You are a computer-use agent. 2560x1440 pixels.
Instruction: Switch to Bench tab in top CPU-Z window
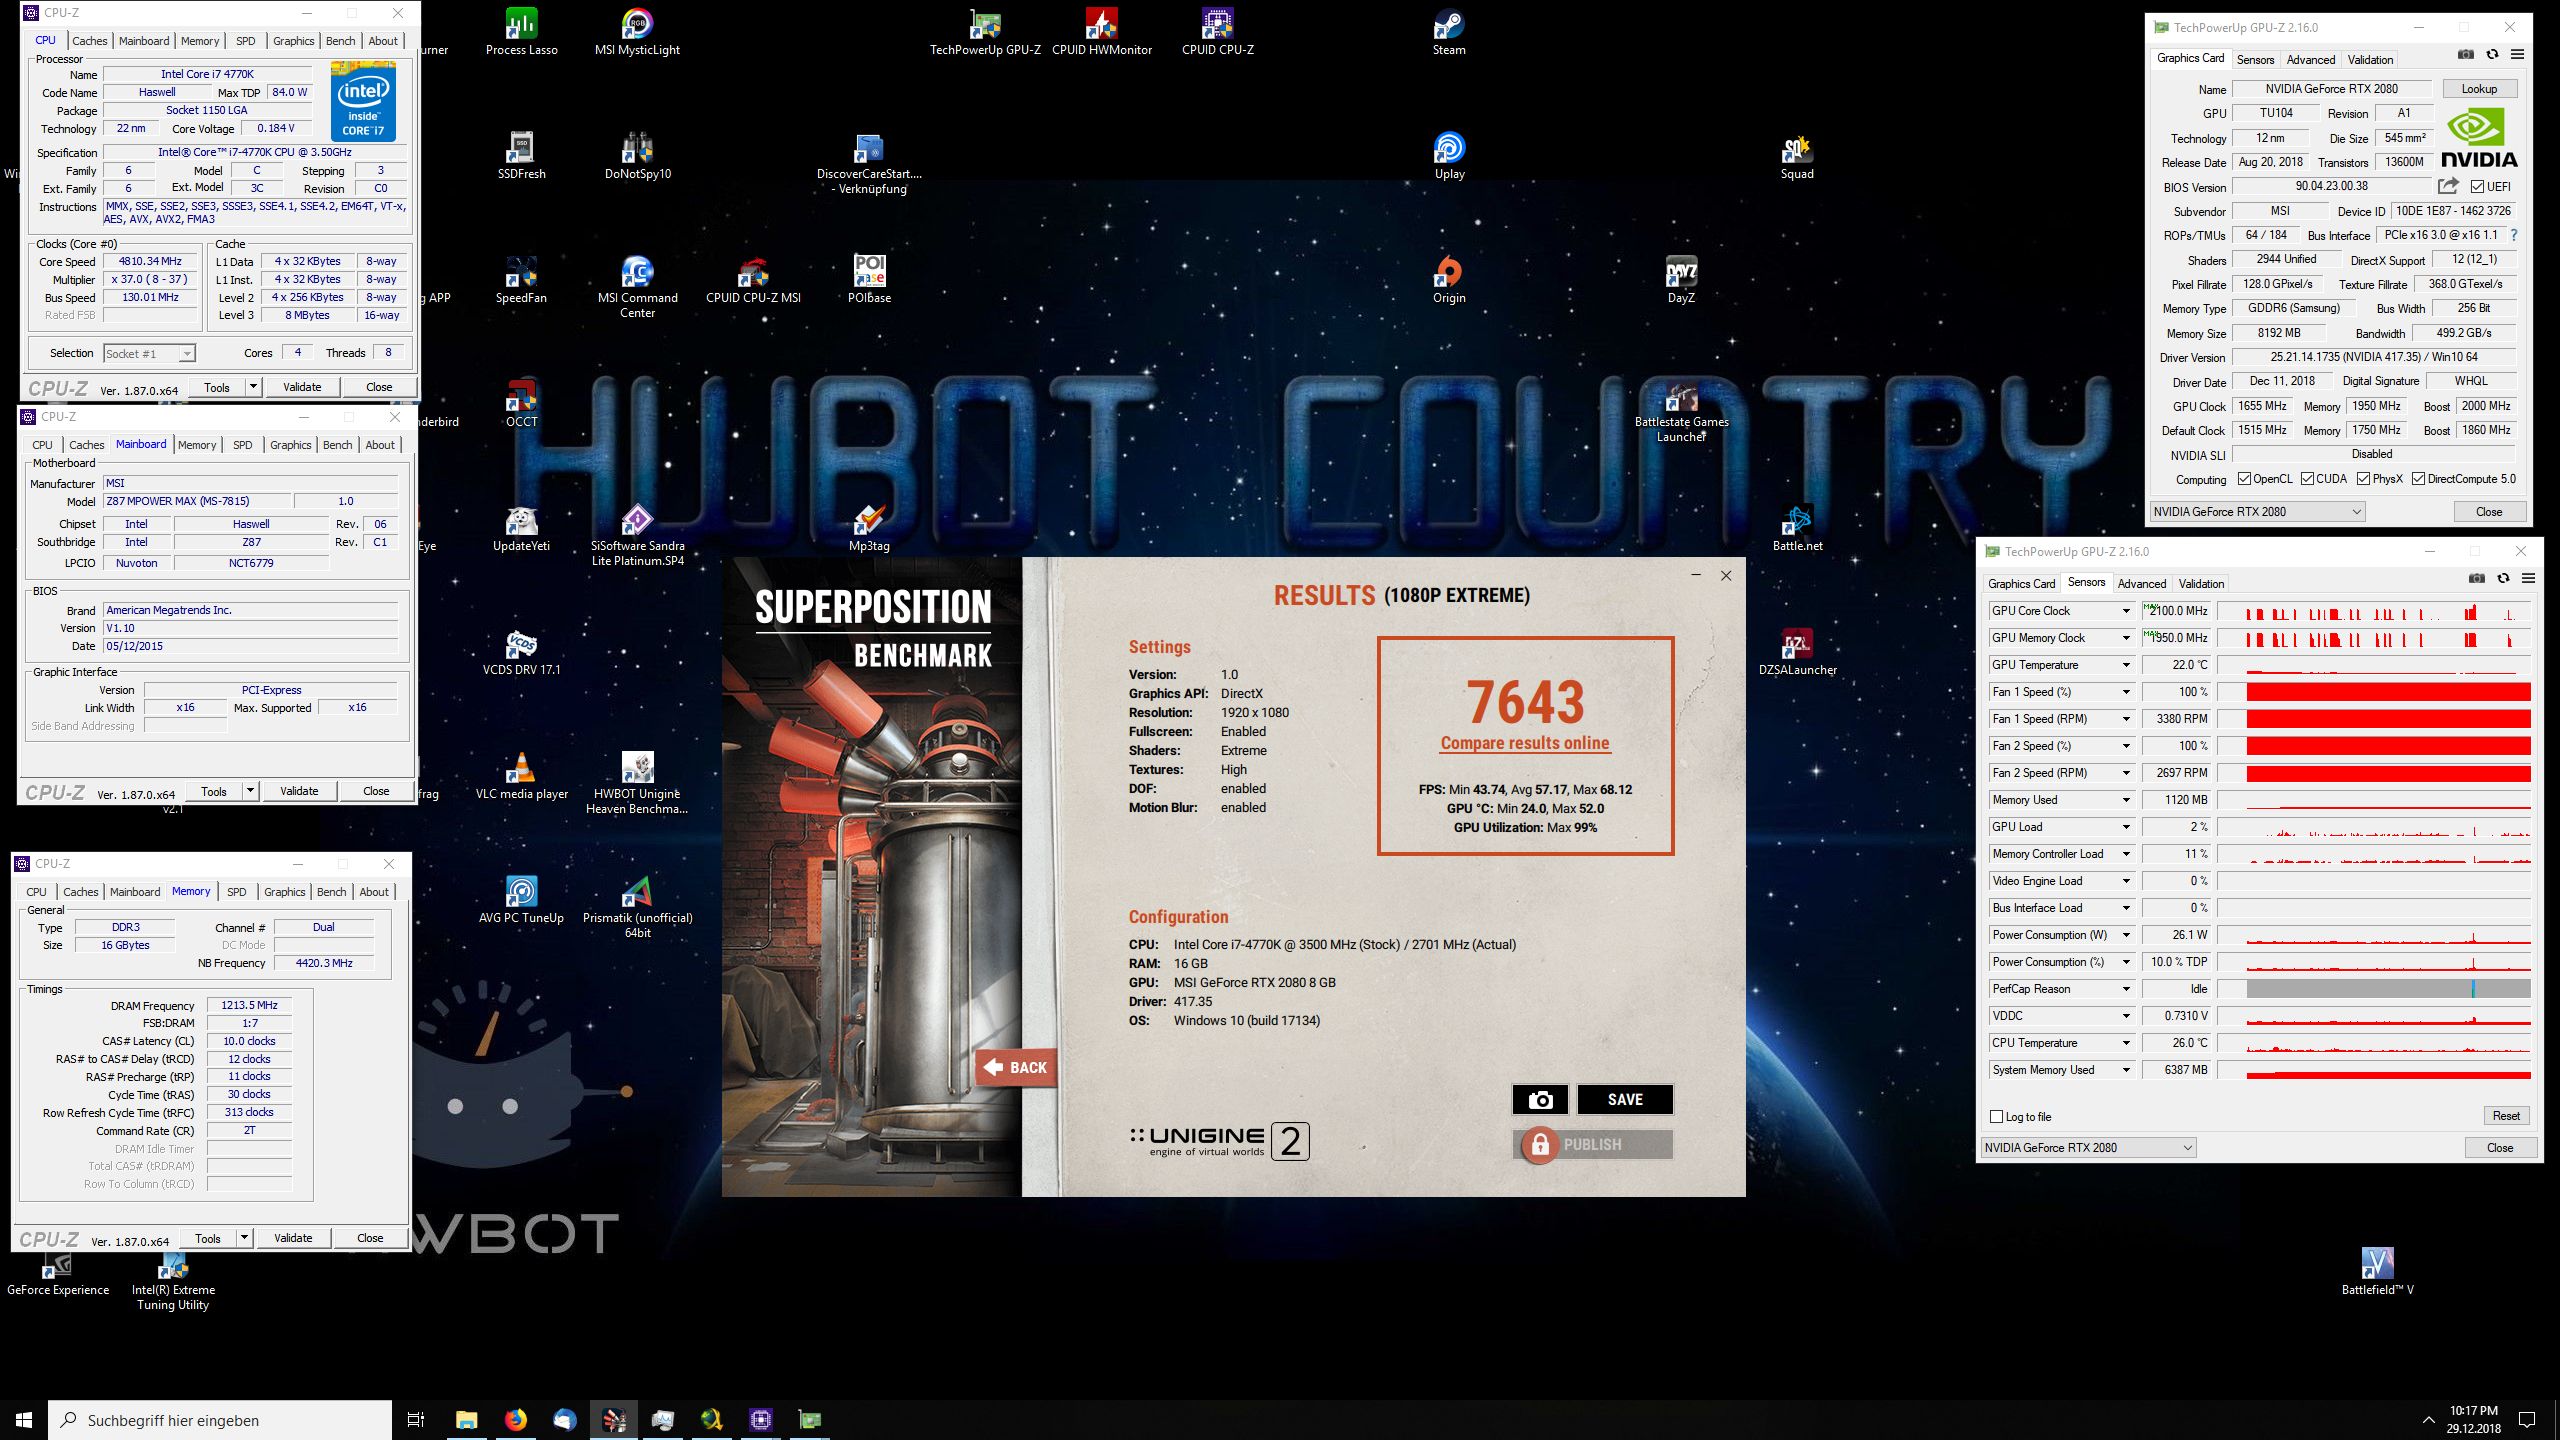click(x=340, y=41)
